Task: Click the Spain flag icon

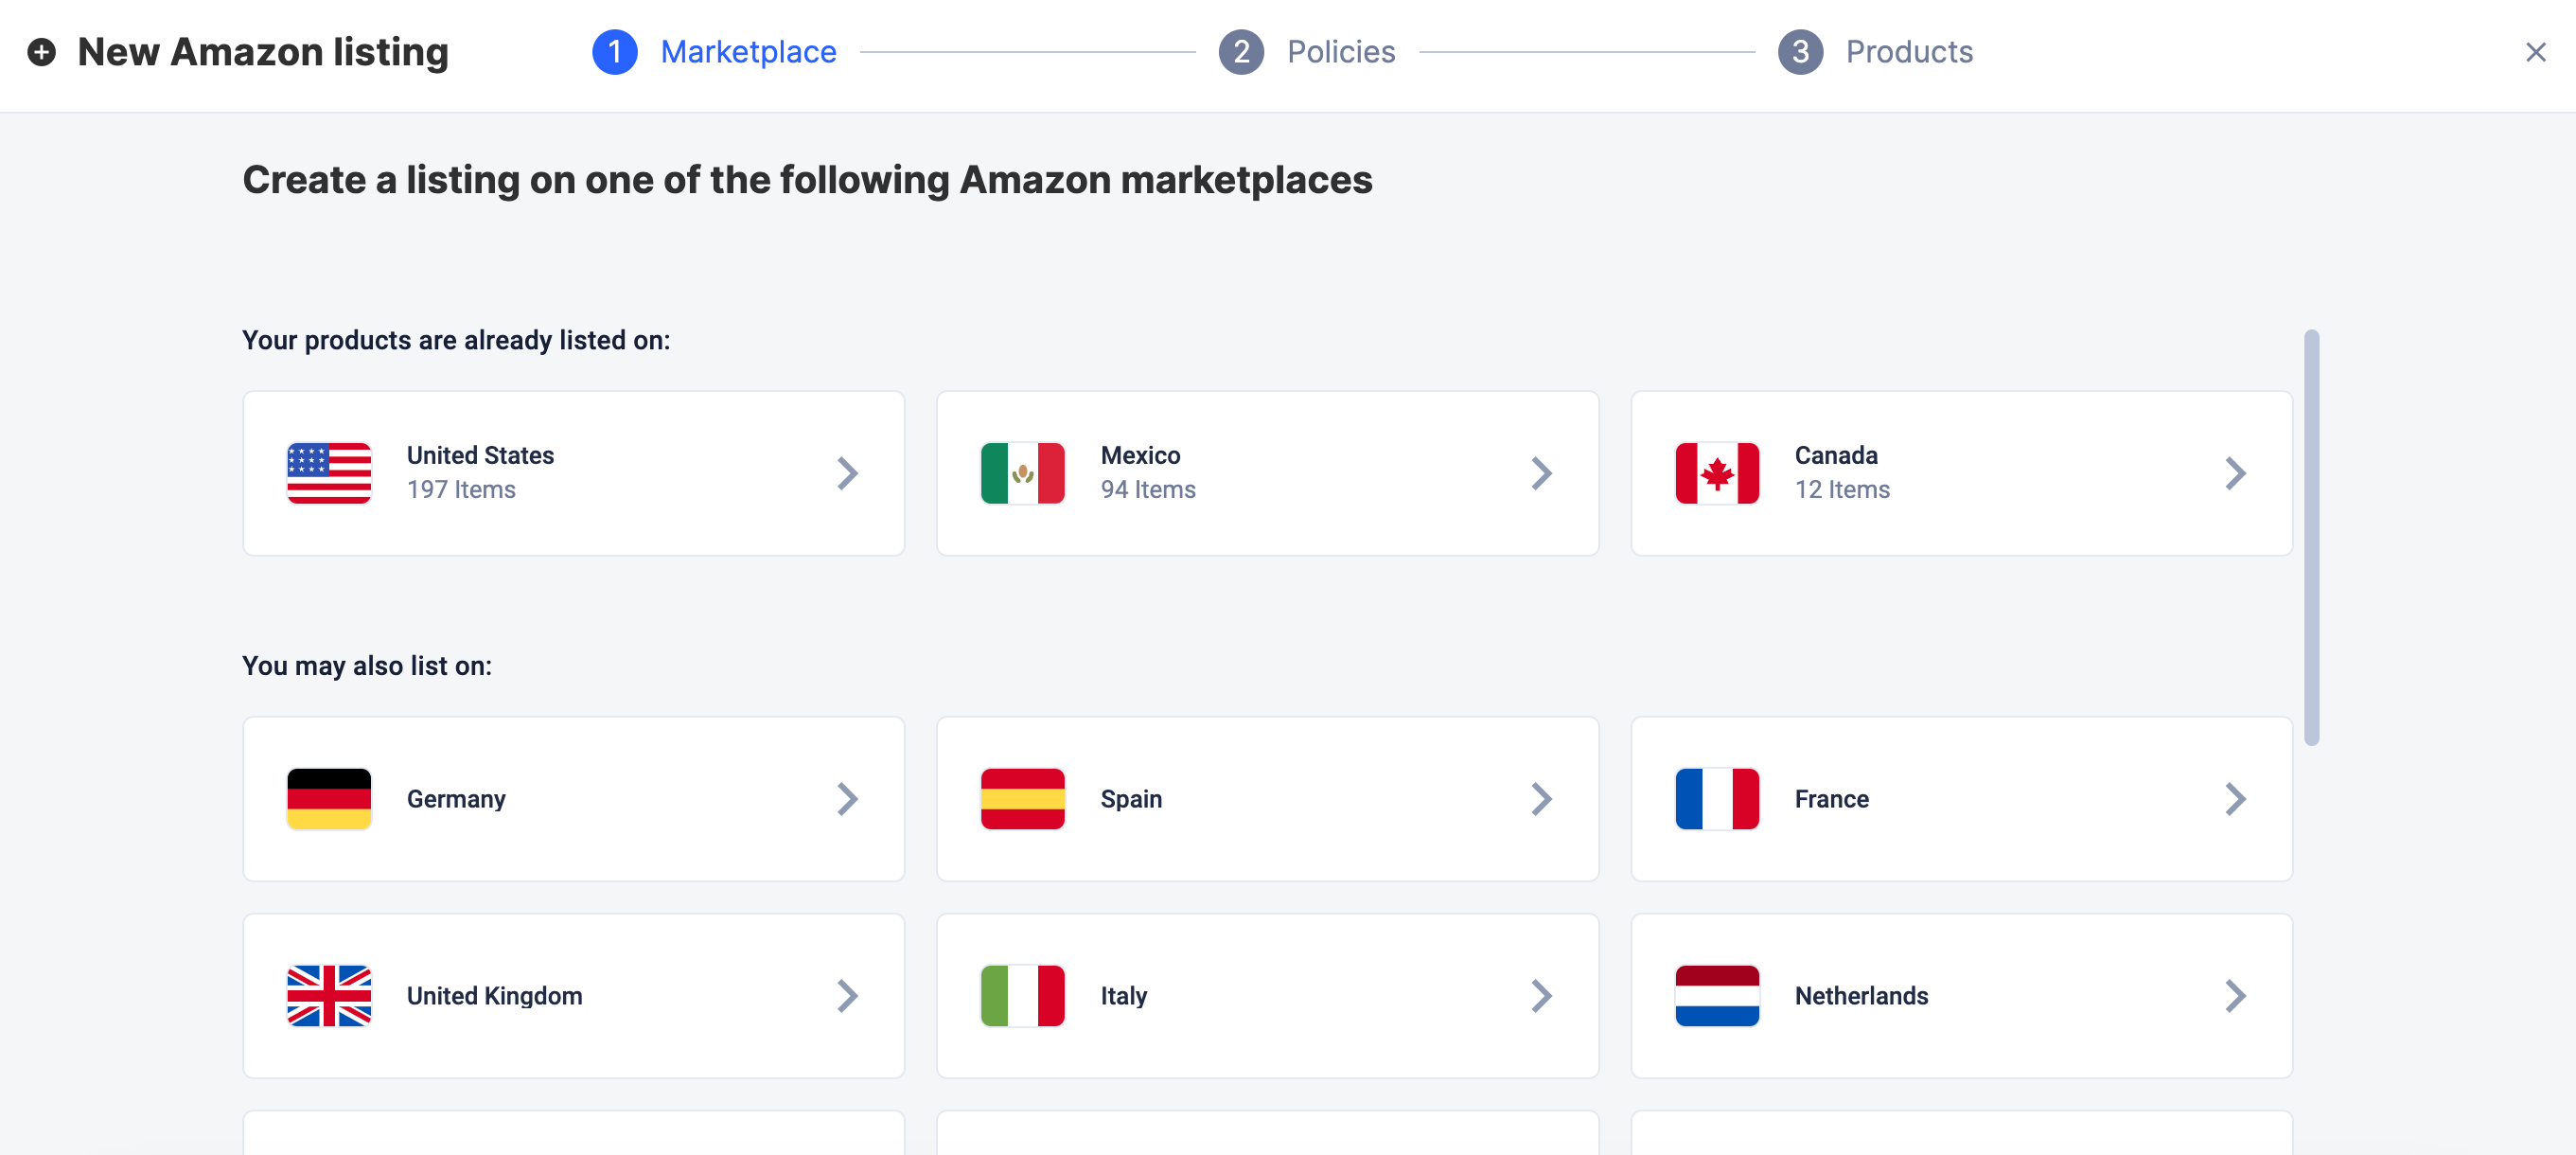Action: (1022, 799)
